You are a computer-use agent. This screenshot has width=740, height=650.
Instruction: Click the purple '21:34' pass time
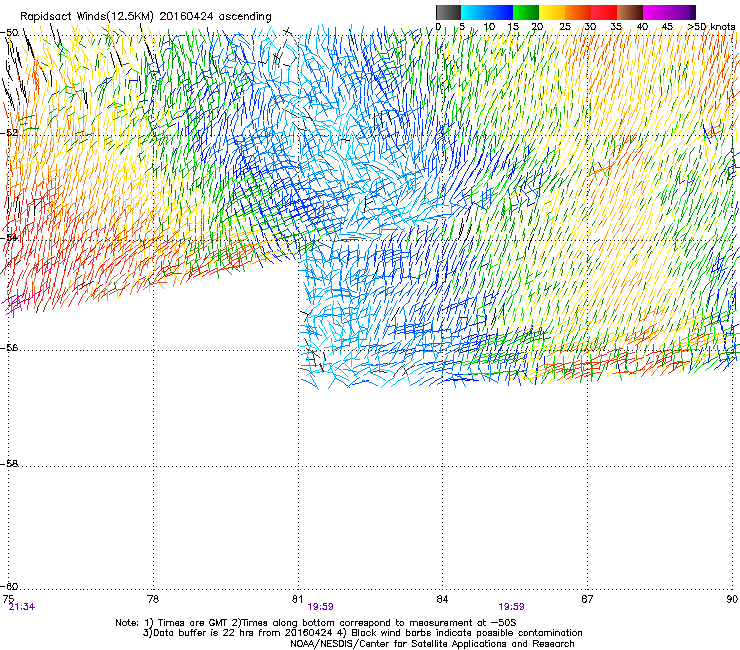pyautogui.click(x=22, y=607)
